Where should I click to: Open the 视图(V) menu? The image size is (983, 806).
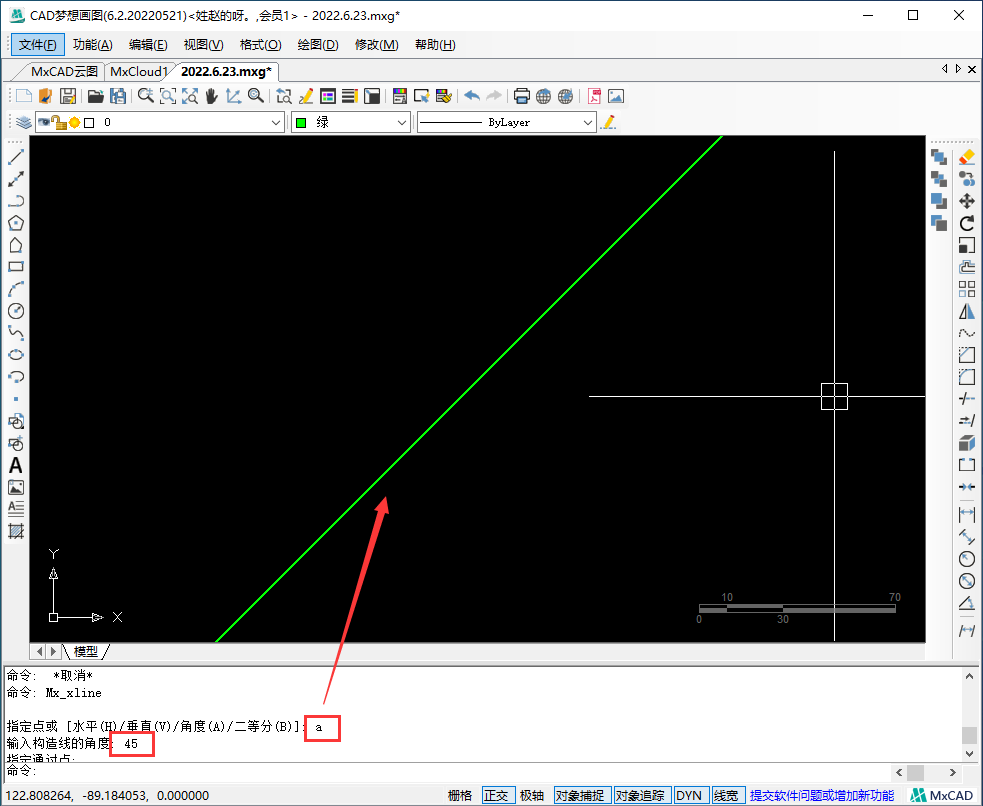[203, 44]
